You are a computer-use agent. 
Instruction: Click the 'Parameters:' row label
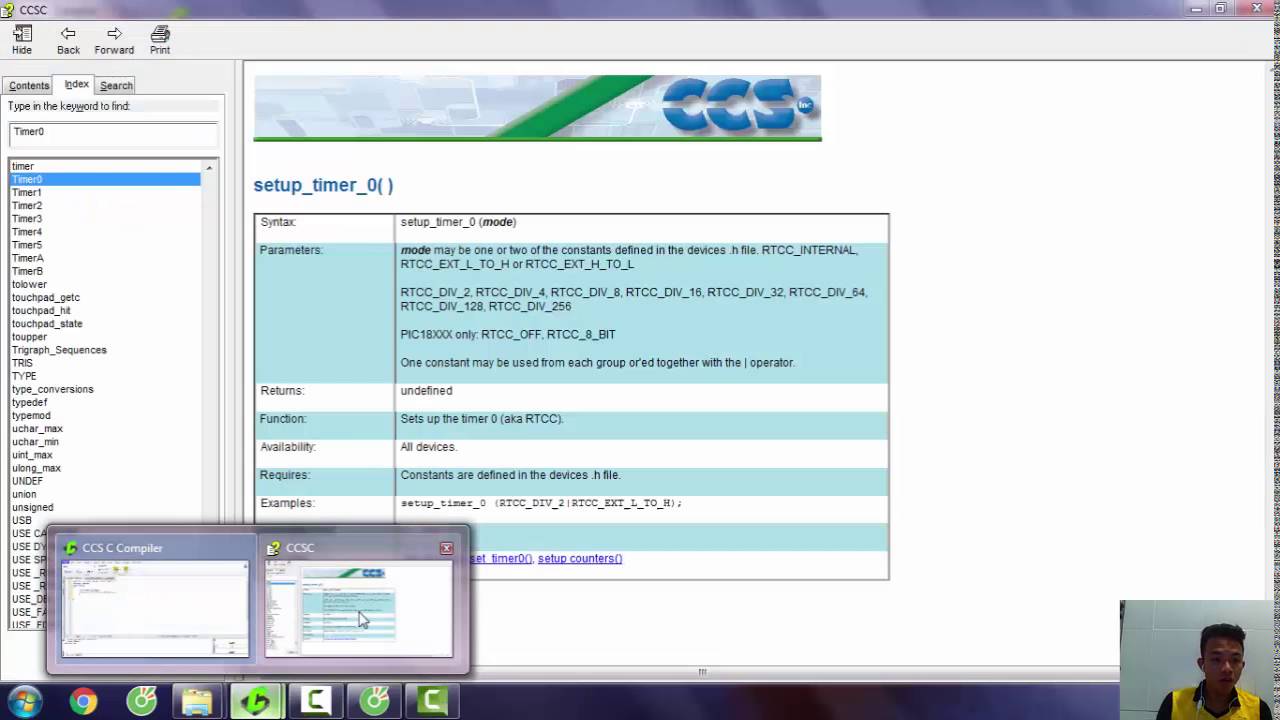[x=291, y=250]
